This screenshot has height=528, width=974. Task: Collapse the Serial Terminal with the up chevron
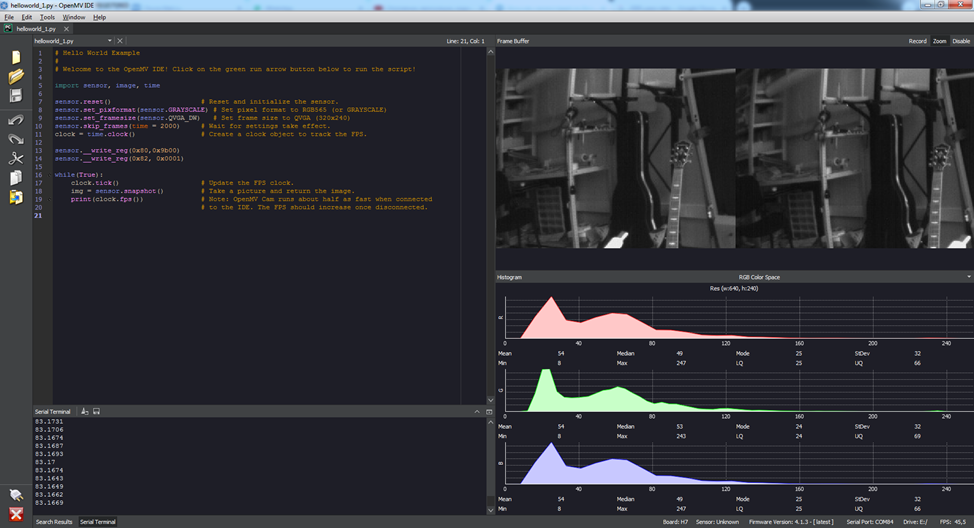pos(477,411)
